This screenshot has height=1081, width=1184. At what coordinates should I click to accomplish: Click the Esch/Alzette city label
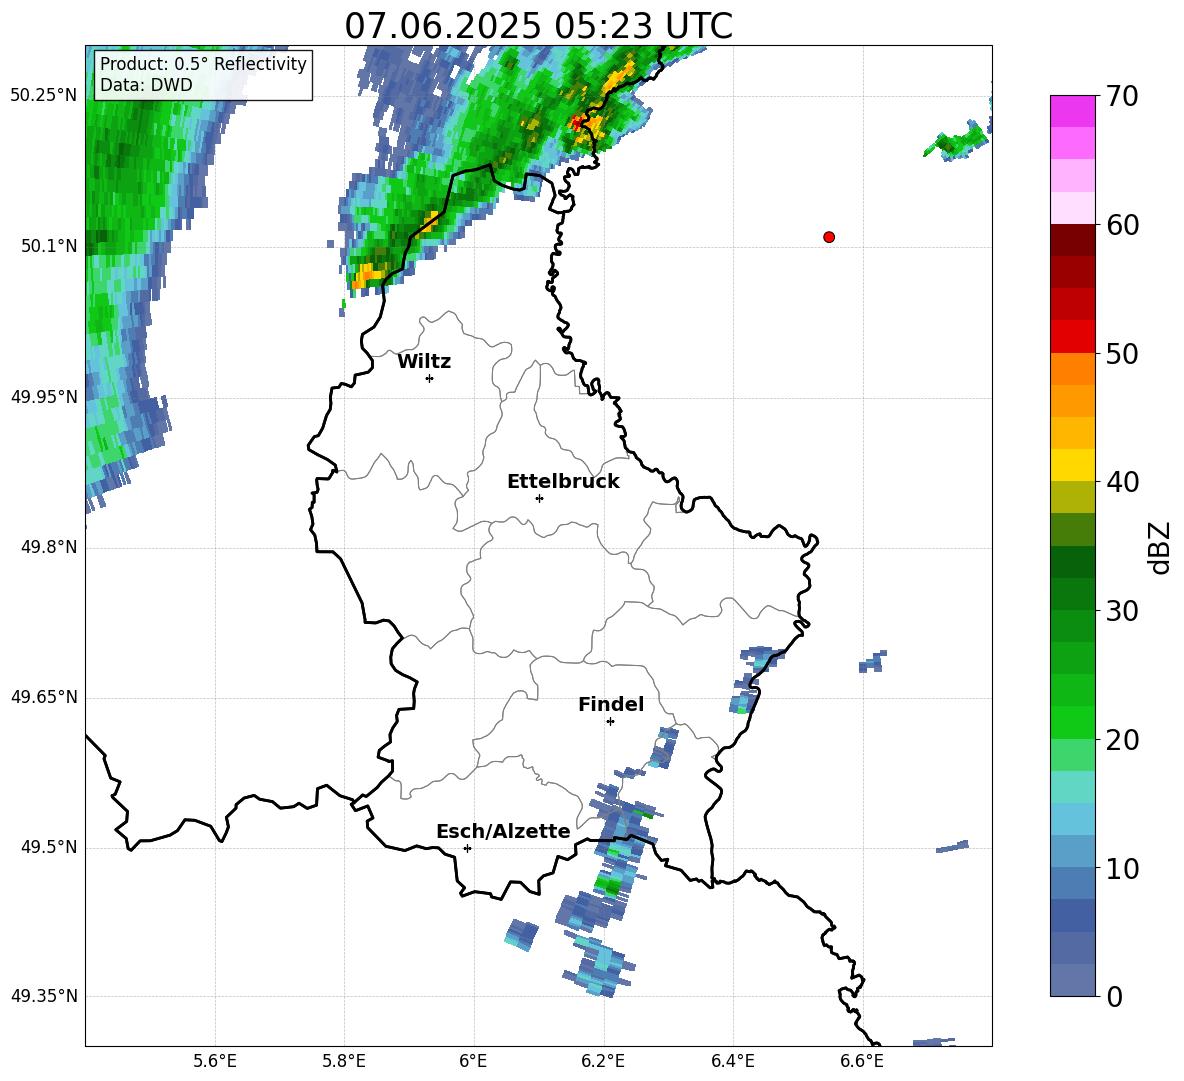tap(503, 831)
